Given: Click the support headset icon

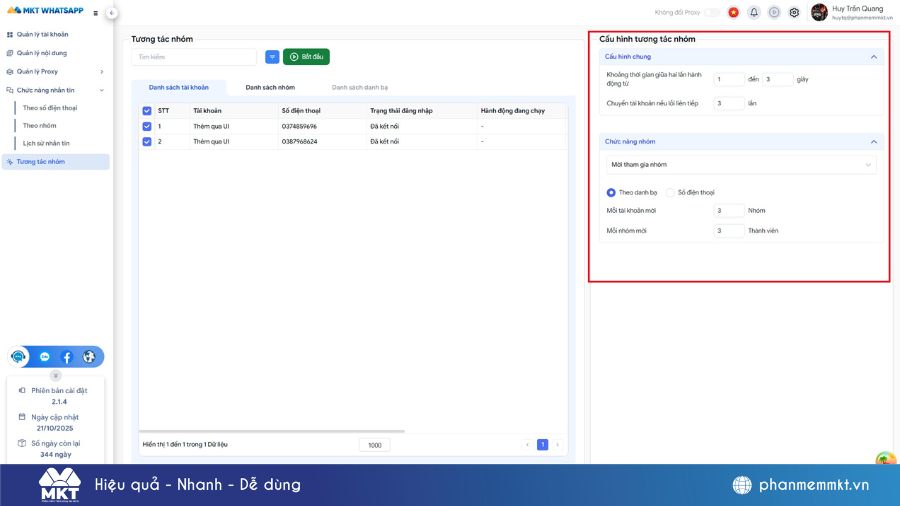Looking at the screenshot, I should click(x=19, y=357).
